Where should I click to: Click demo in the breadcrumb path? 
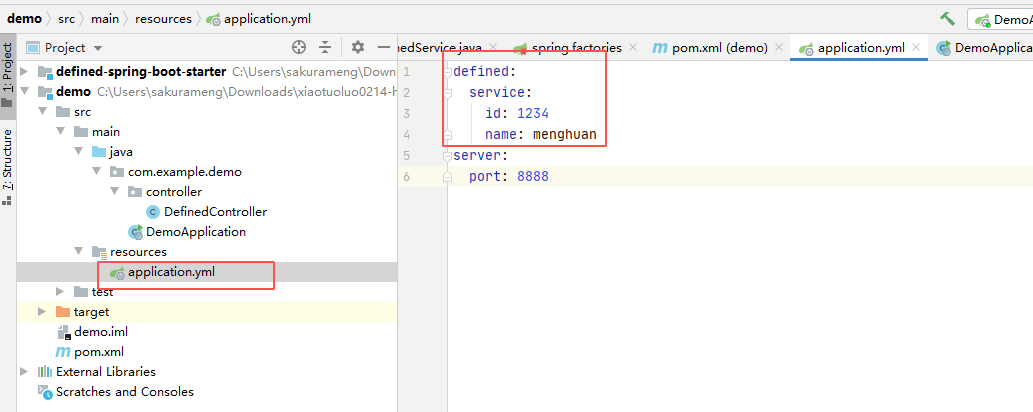(24, 18)
